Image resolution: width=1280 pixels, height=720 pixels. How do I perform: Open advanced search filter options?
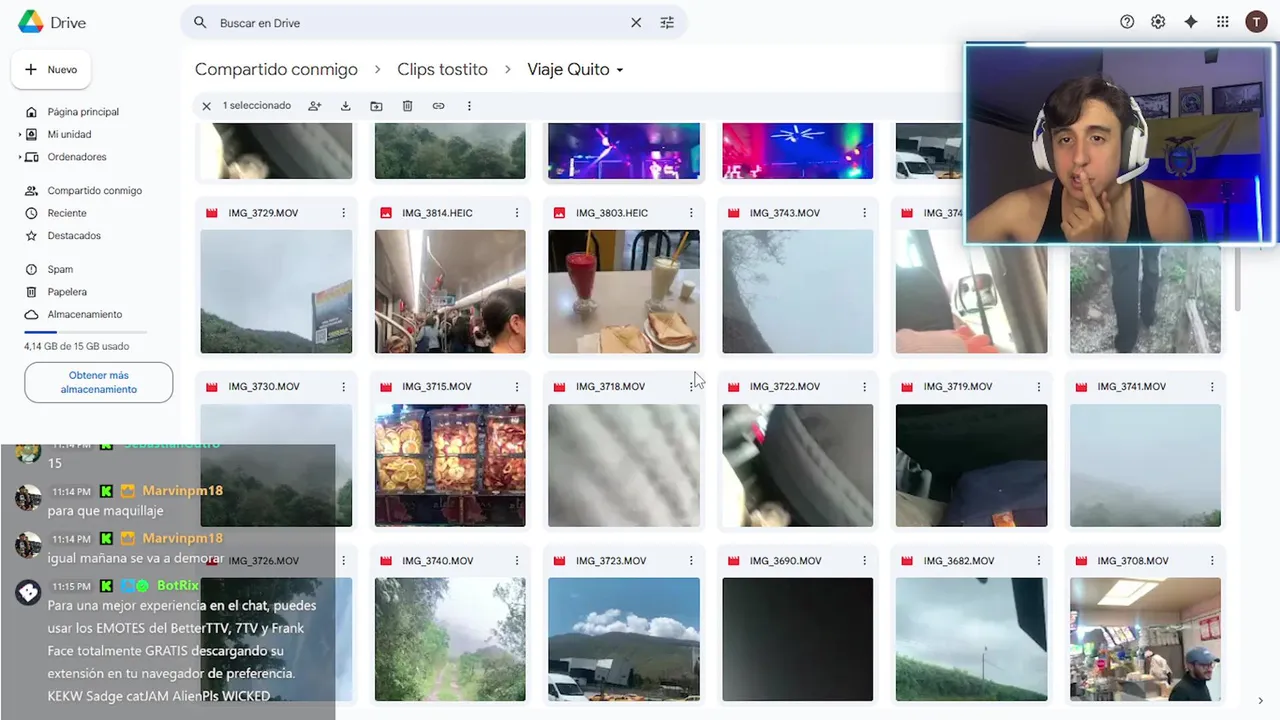[x=667, y=23]
